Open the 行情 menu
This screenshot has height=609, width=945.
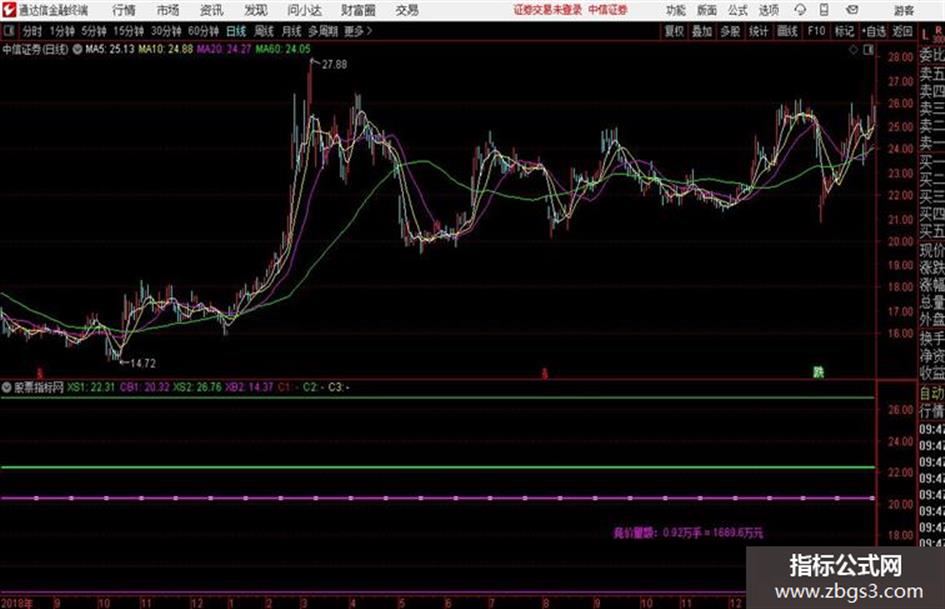pyautogui.click(x=124, y=10)
